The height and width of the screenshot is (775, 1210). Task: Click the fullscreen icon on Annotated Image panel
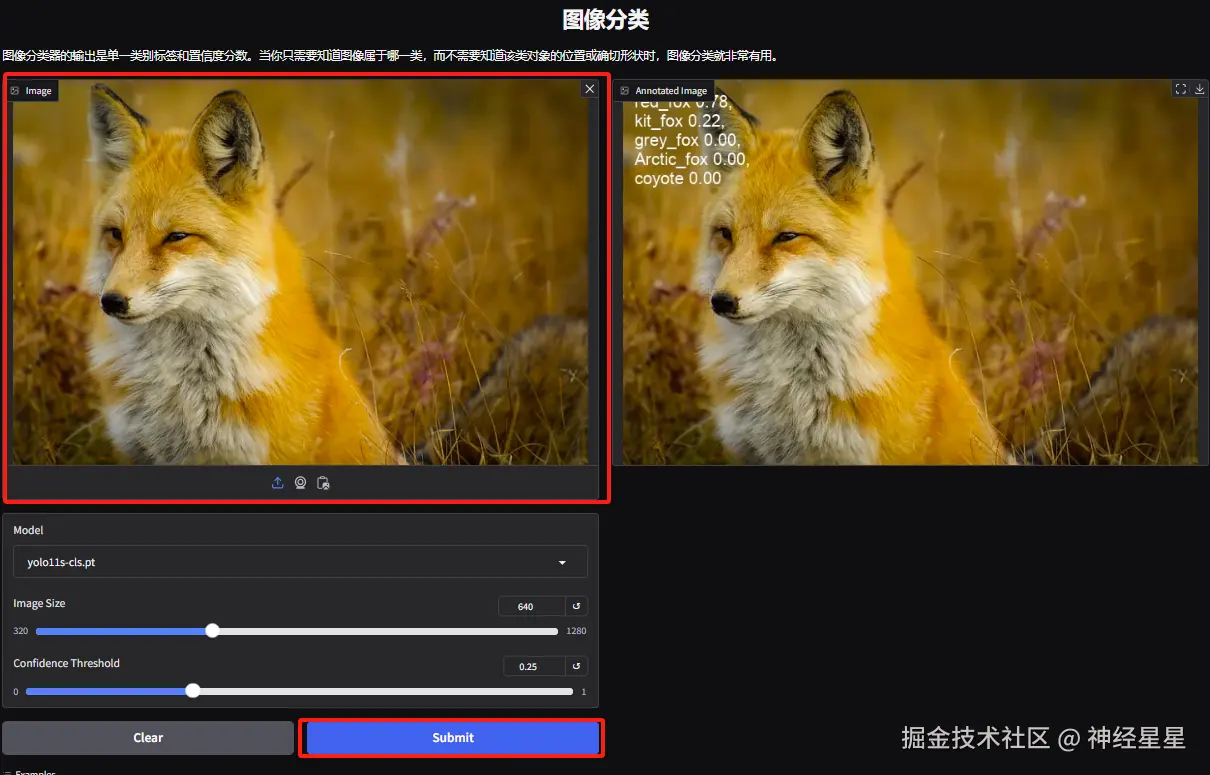coord(1180,88)
